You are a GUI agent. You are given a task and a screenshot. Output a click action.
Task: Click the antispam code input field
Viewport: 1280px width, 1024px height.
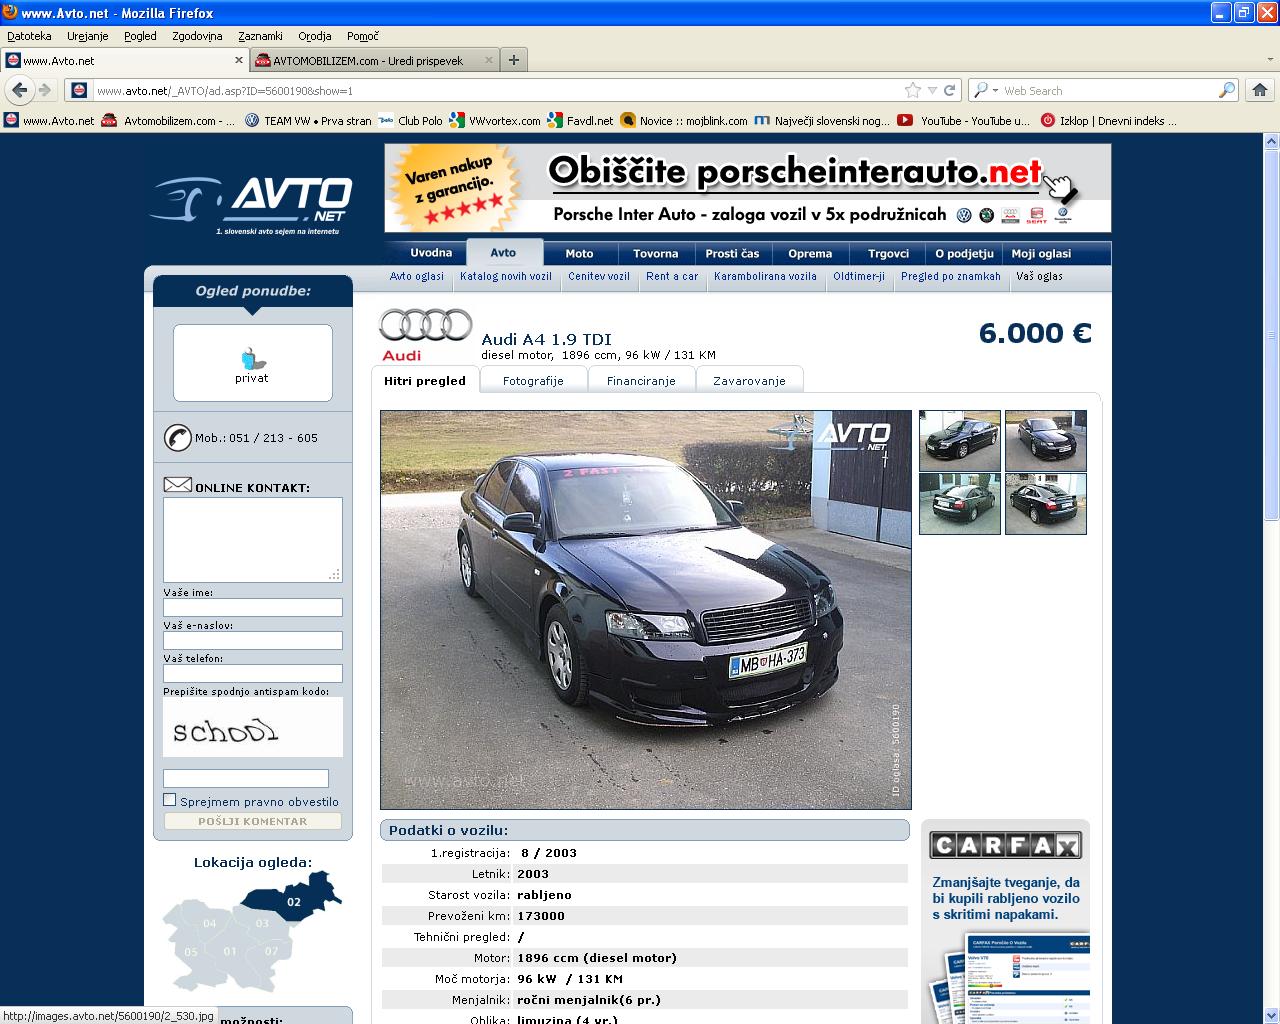pyautogui.click(x=245, y=777)
